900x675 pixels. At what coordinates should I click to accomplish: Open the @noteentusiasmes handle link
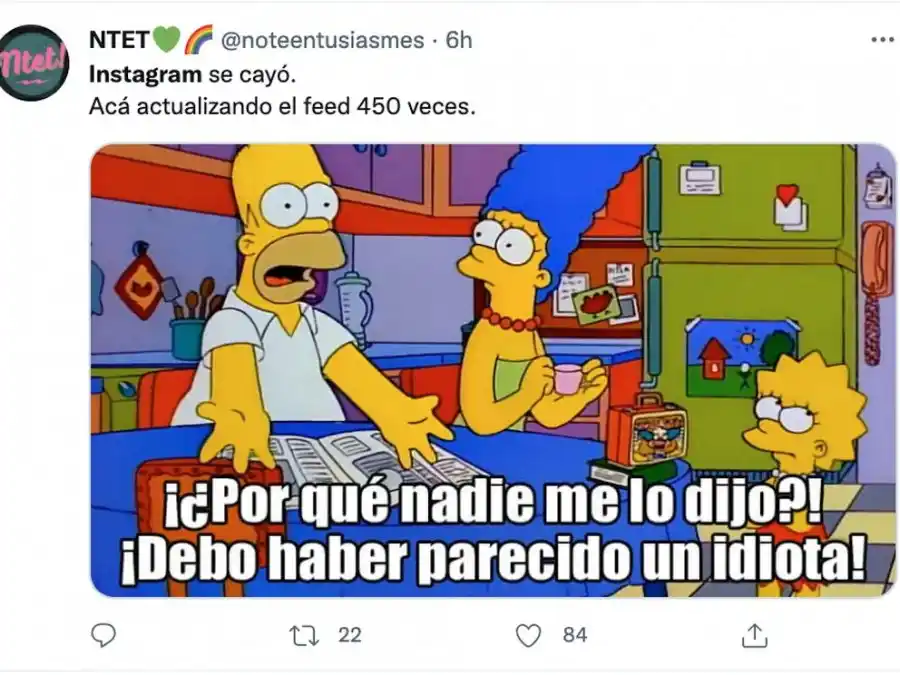coord(323,40)
